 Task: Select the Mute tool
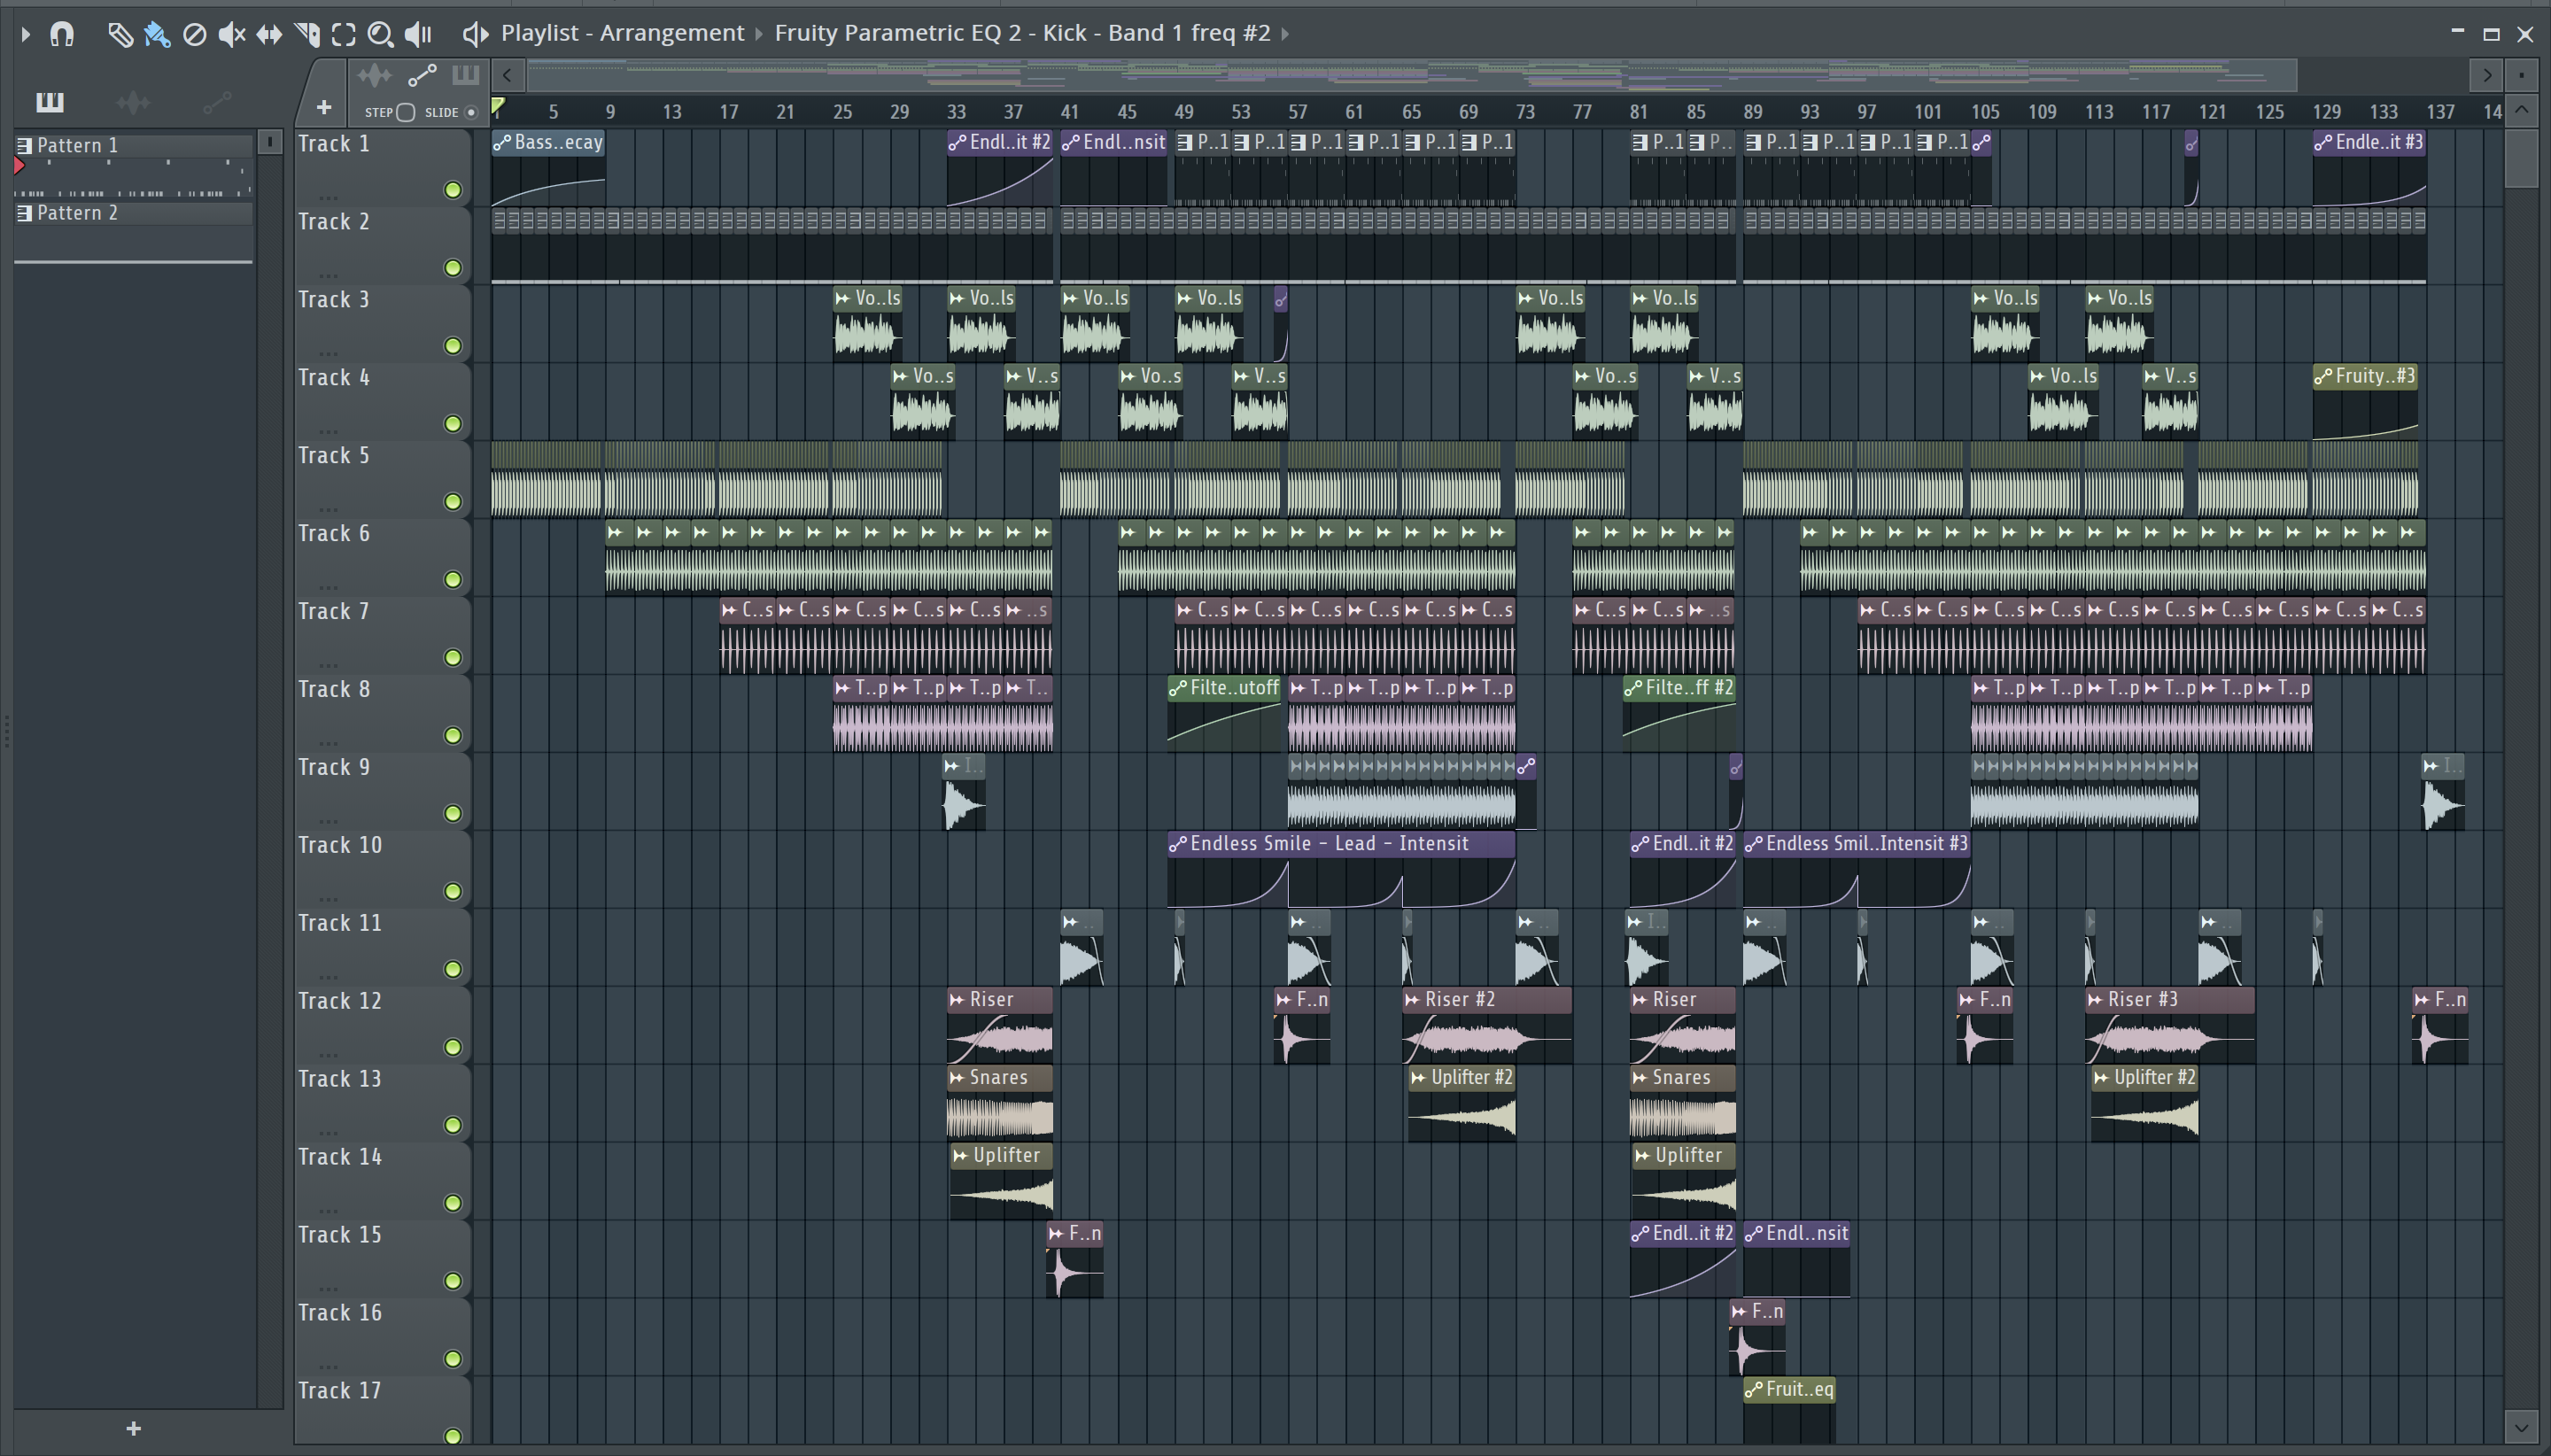coord(232,34)
